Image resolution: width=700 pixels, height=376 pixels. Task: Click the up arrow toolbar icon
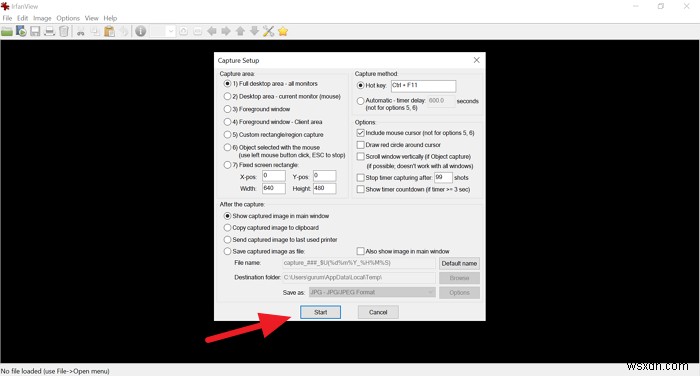[240, 31]
